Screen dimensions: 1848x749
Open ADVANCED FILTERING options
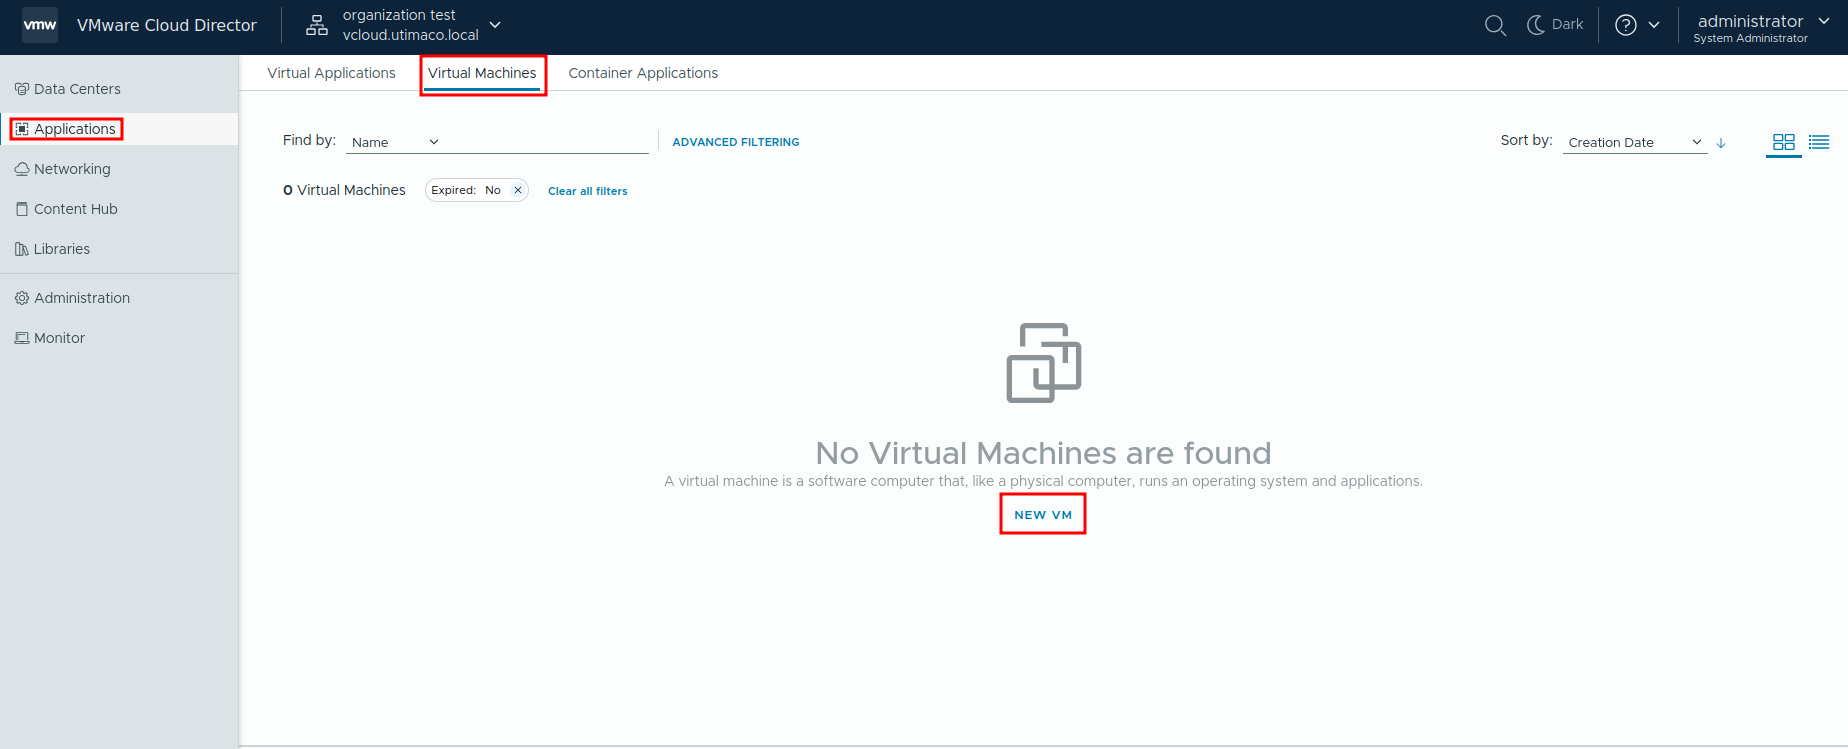[x=736, y=142]
